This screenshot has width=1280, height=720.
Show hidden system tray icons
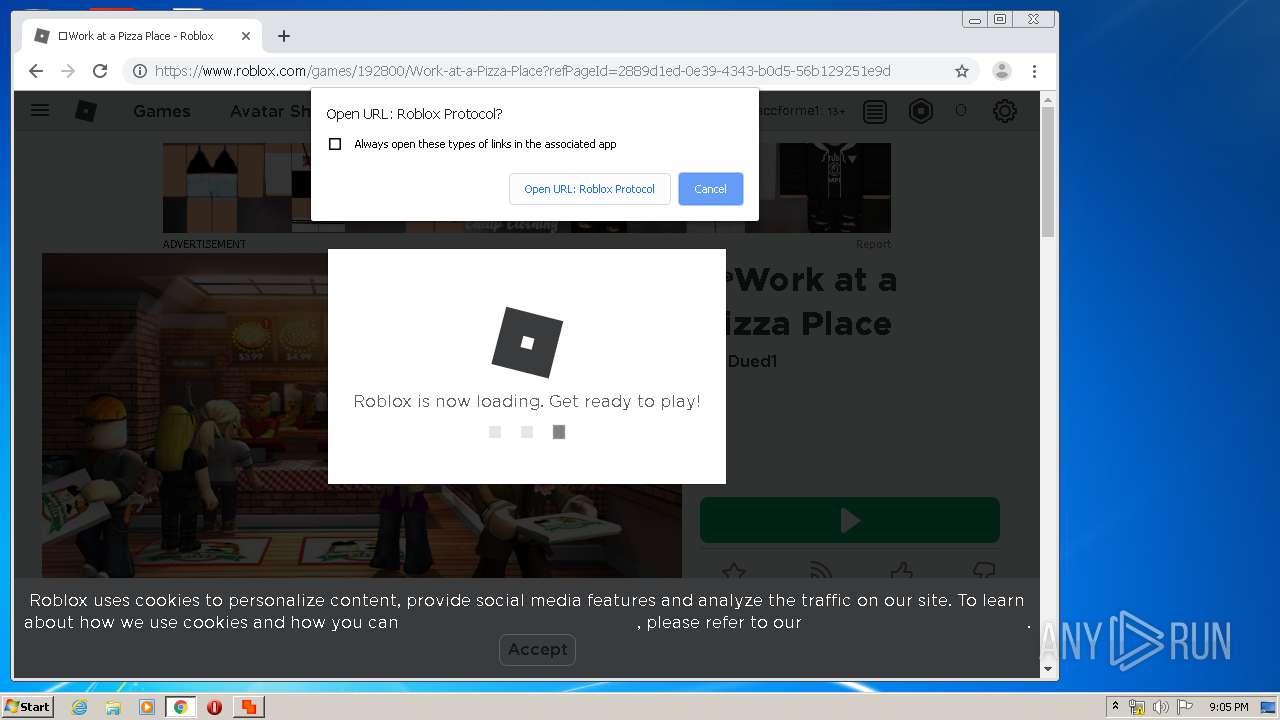pos(1116,707)
